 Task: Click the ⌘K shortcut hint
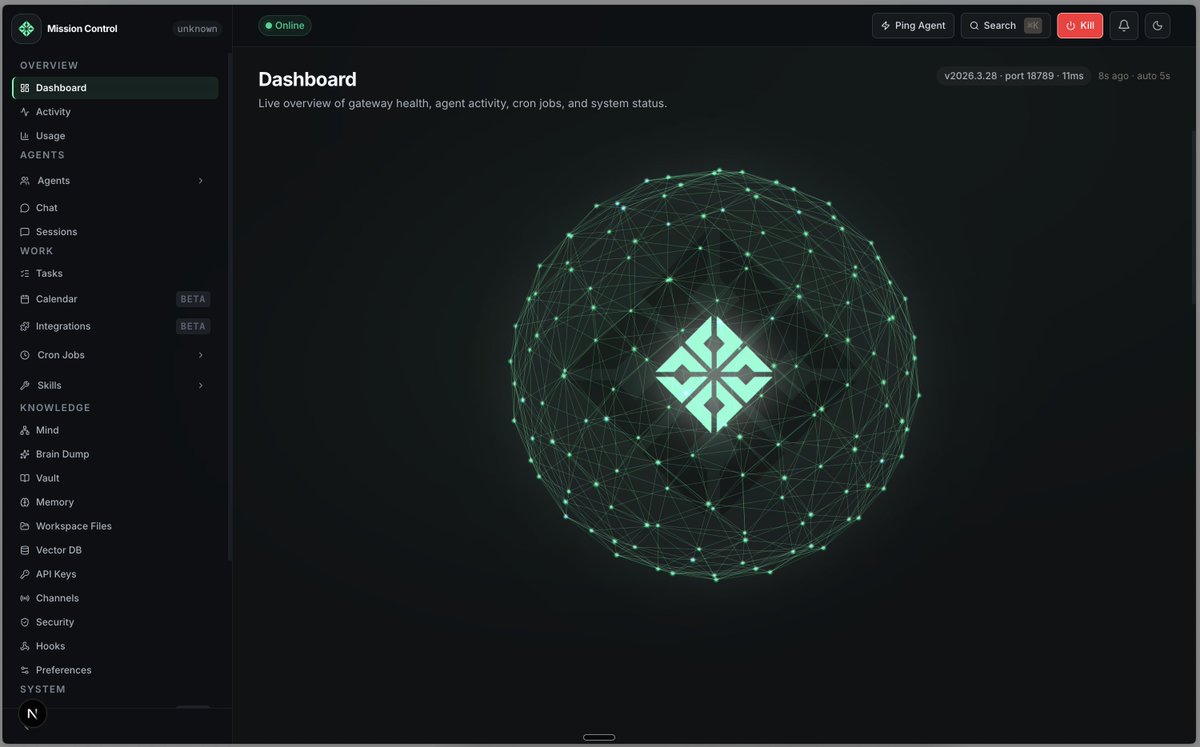tap(1033, 26)
